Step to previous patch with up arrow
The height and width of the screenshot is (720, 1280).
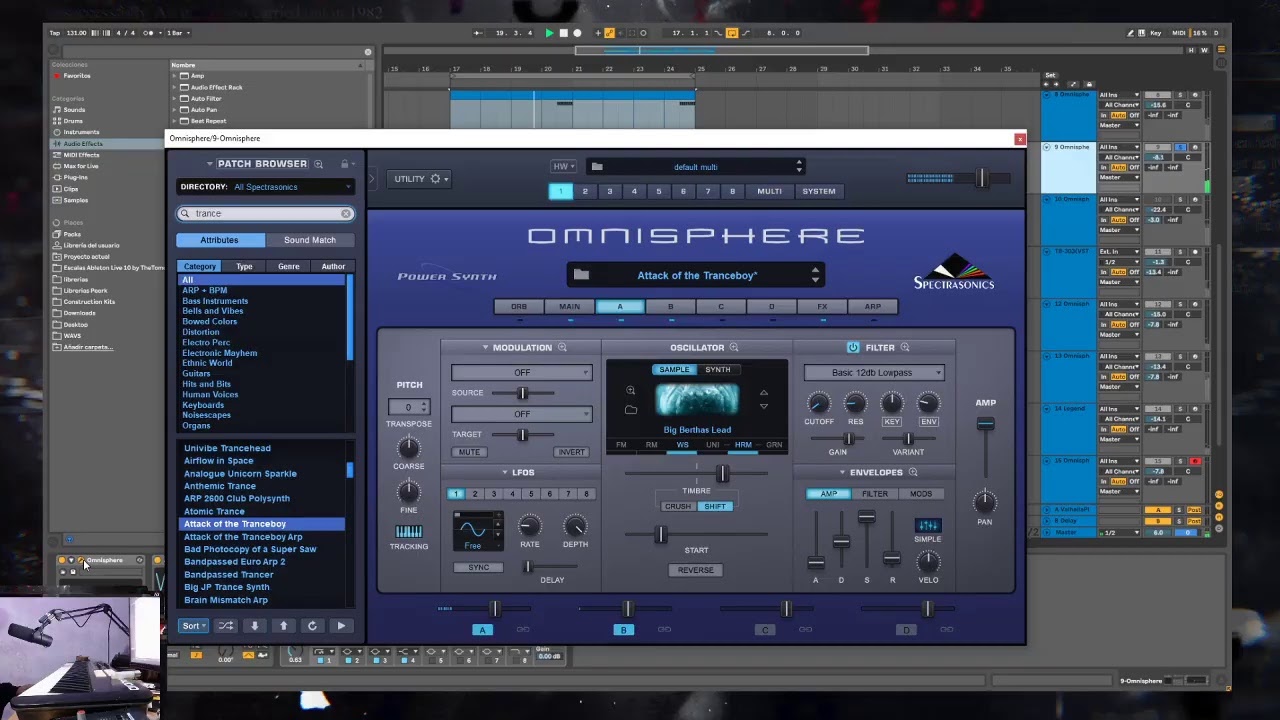click(283, 626)
